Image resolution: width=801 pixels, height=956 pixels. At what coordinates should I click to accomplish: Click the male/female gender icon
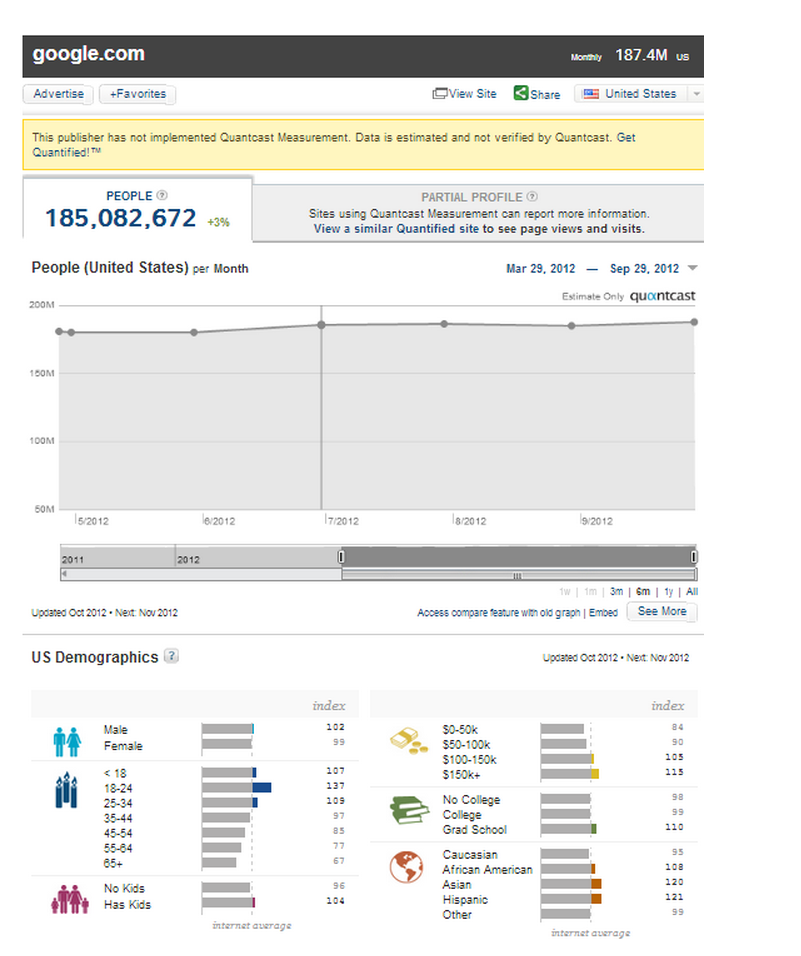coord(67,741)
